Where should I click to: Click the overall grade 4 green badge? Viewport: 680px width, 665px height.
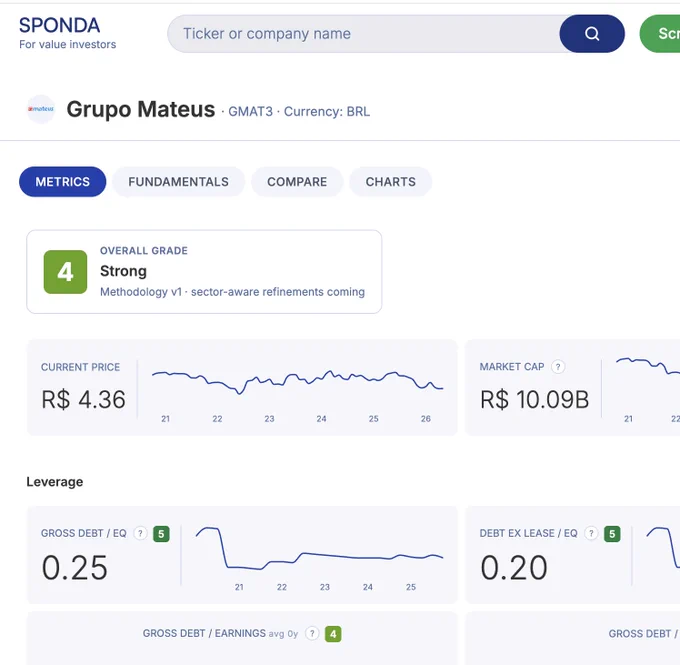pos(65,272)
